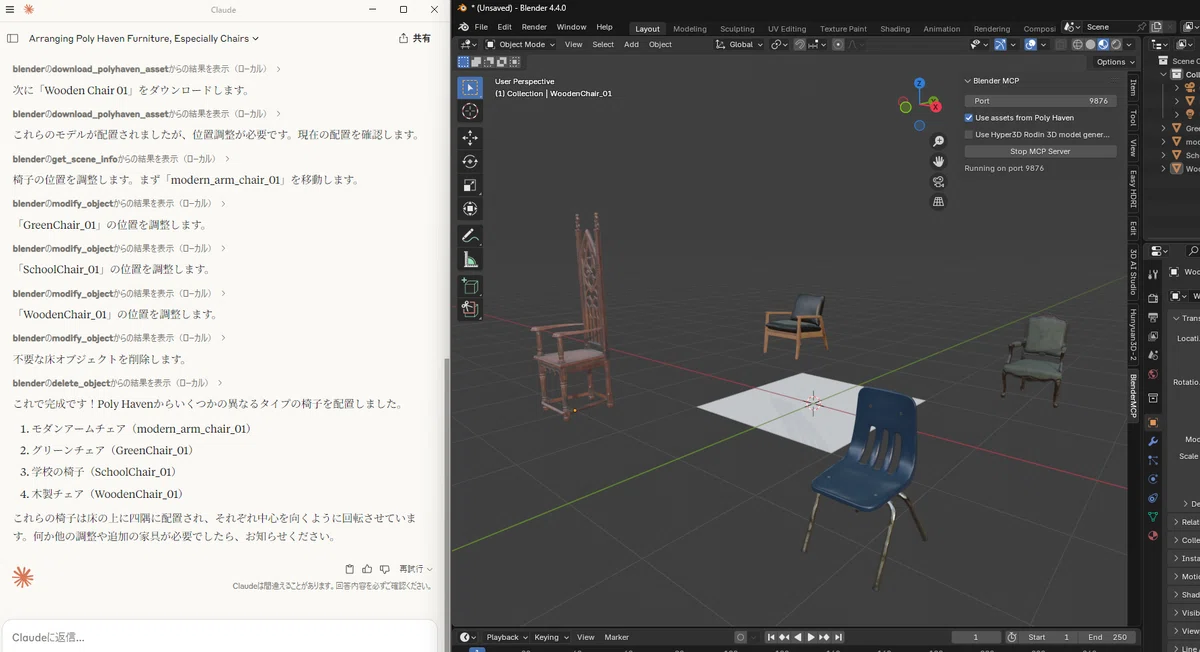
Task: Play animation in timeline
Action: 811,637
